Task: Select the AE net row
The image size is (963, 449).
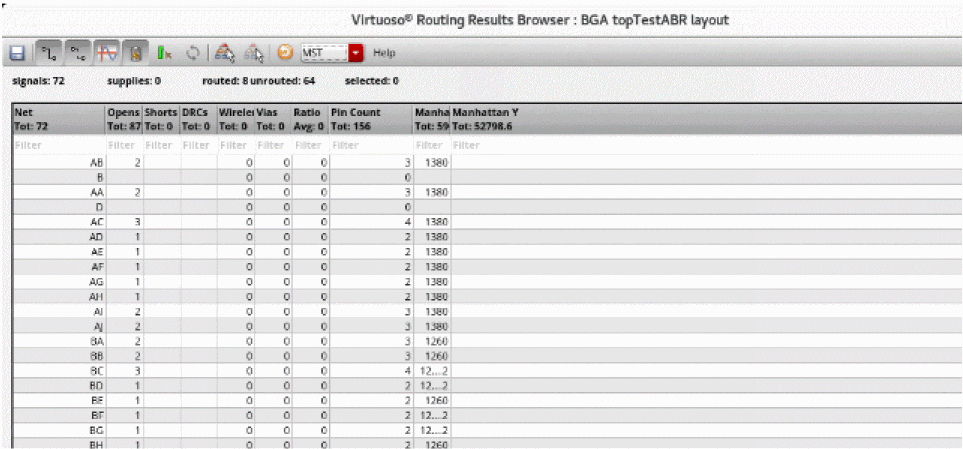Action: pyautogui.click(x=487, y=252)
